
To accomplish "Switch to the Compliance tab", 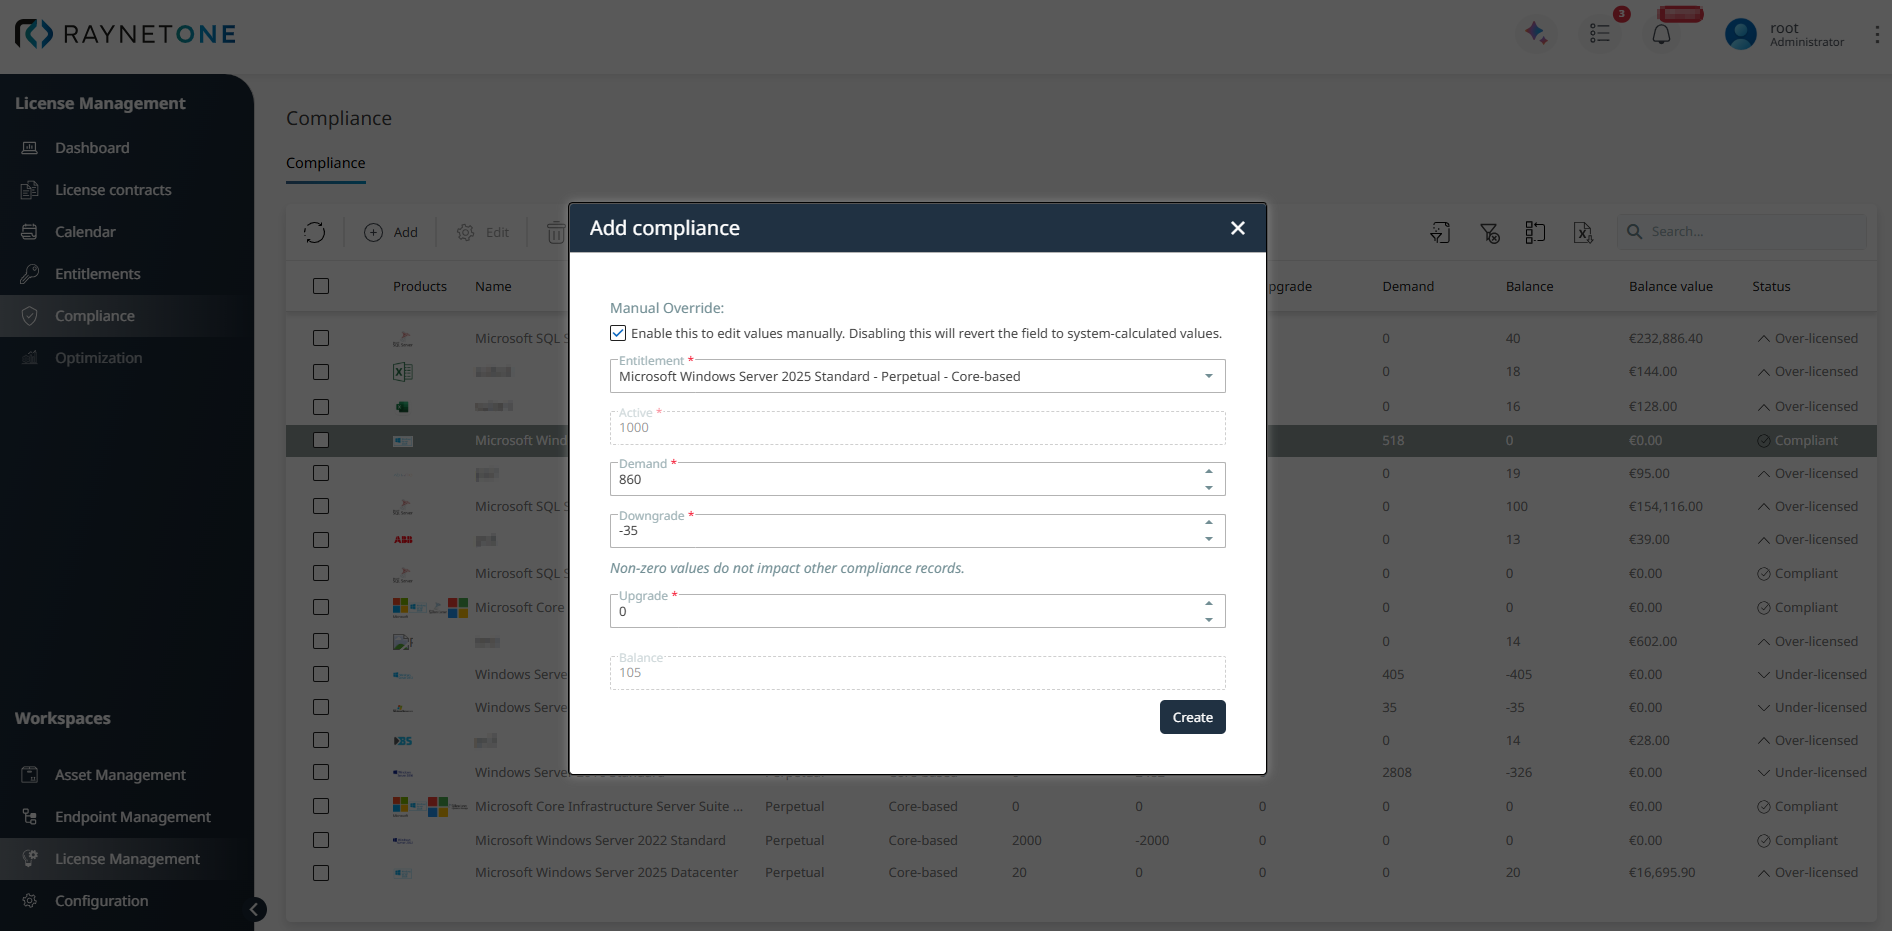I will click(x=326, y=163).
